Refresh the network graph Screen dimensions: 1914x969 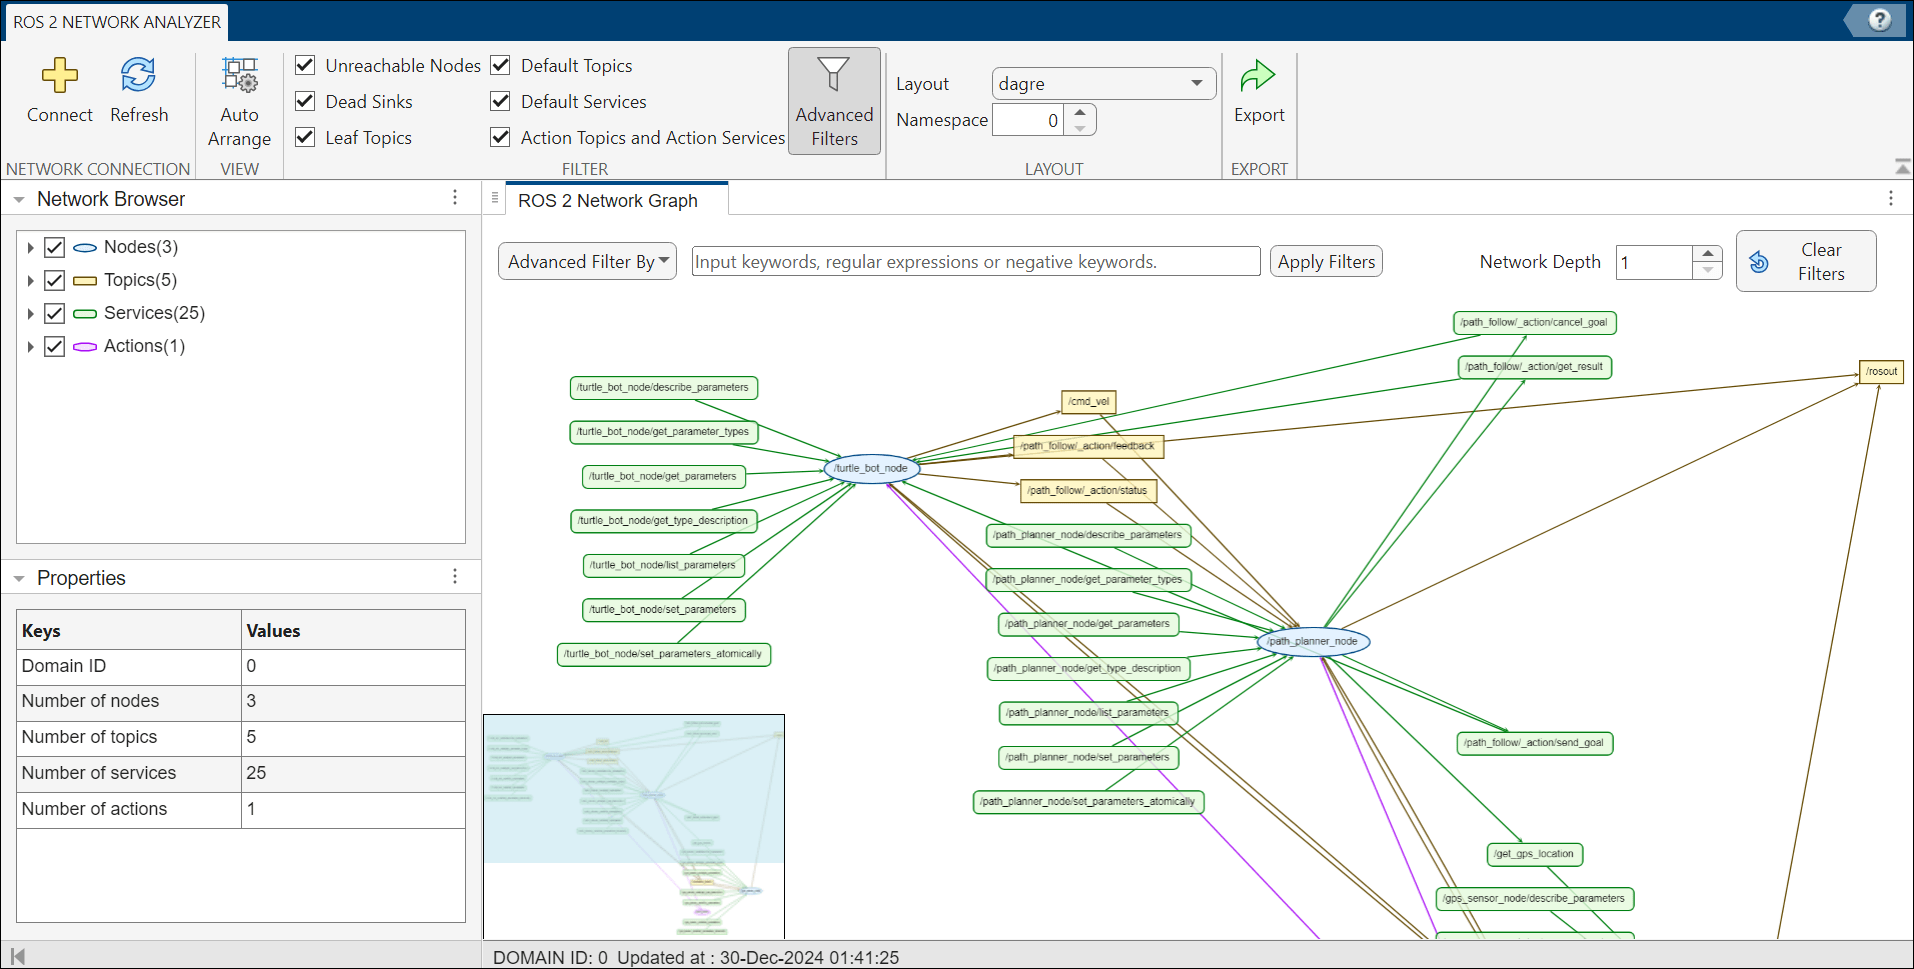138,76
